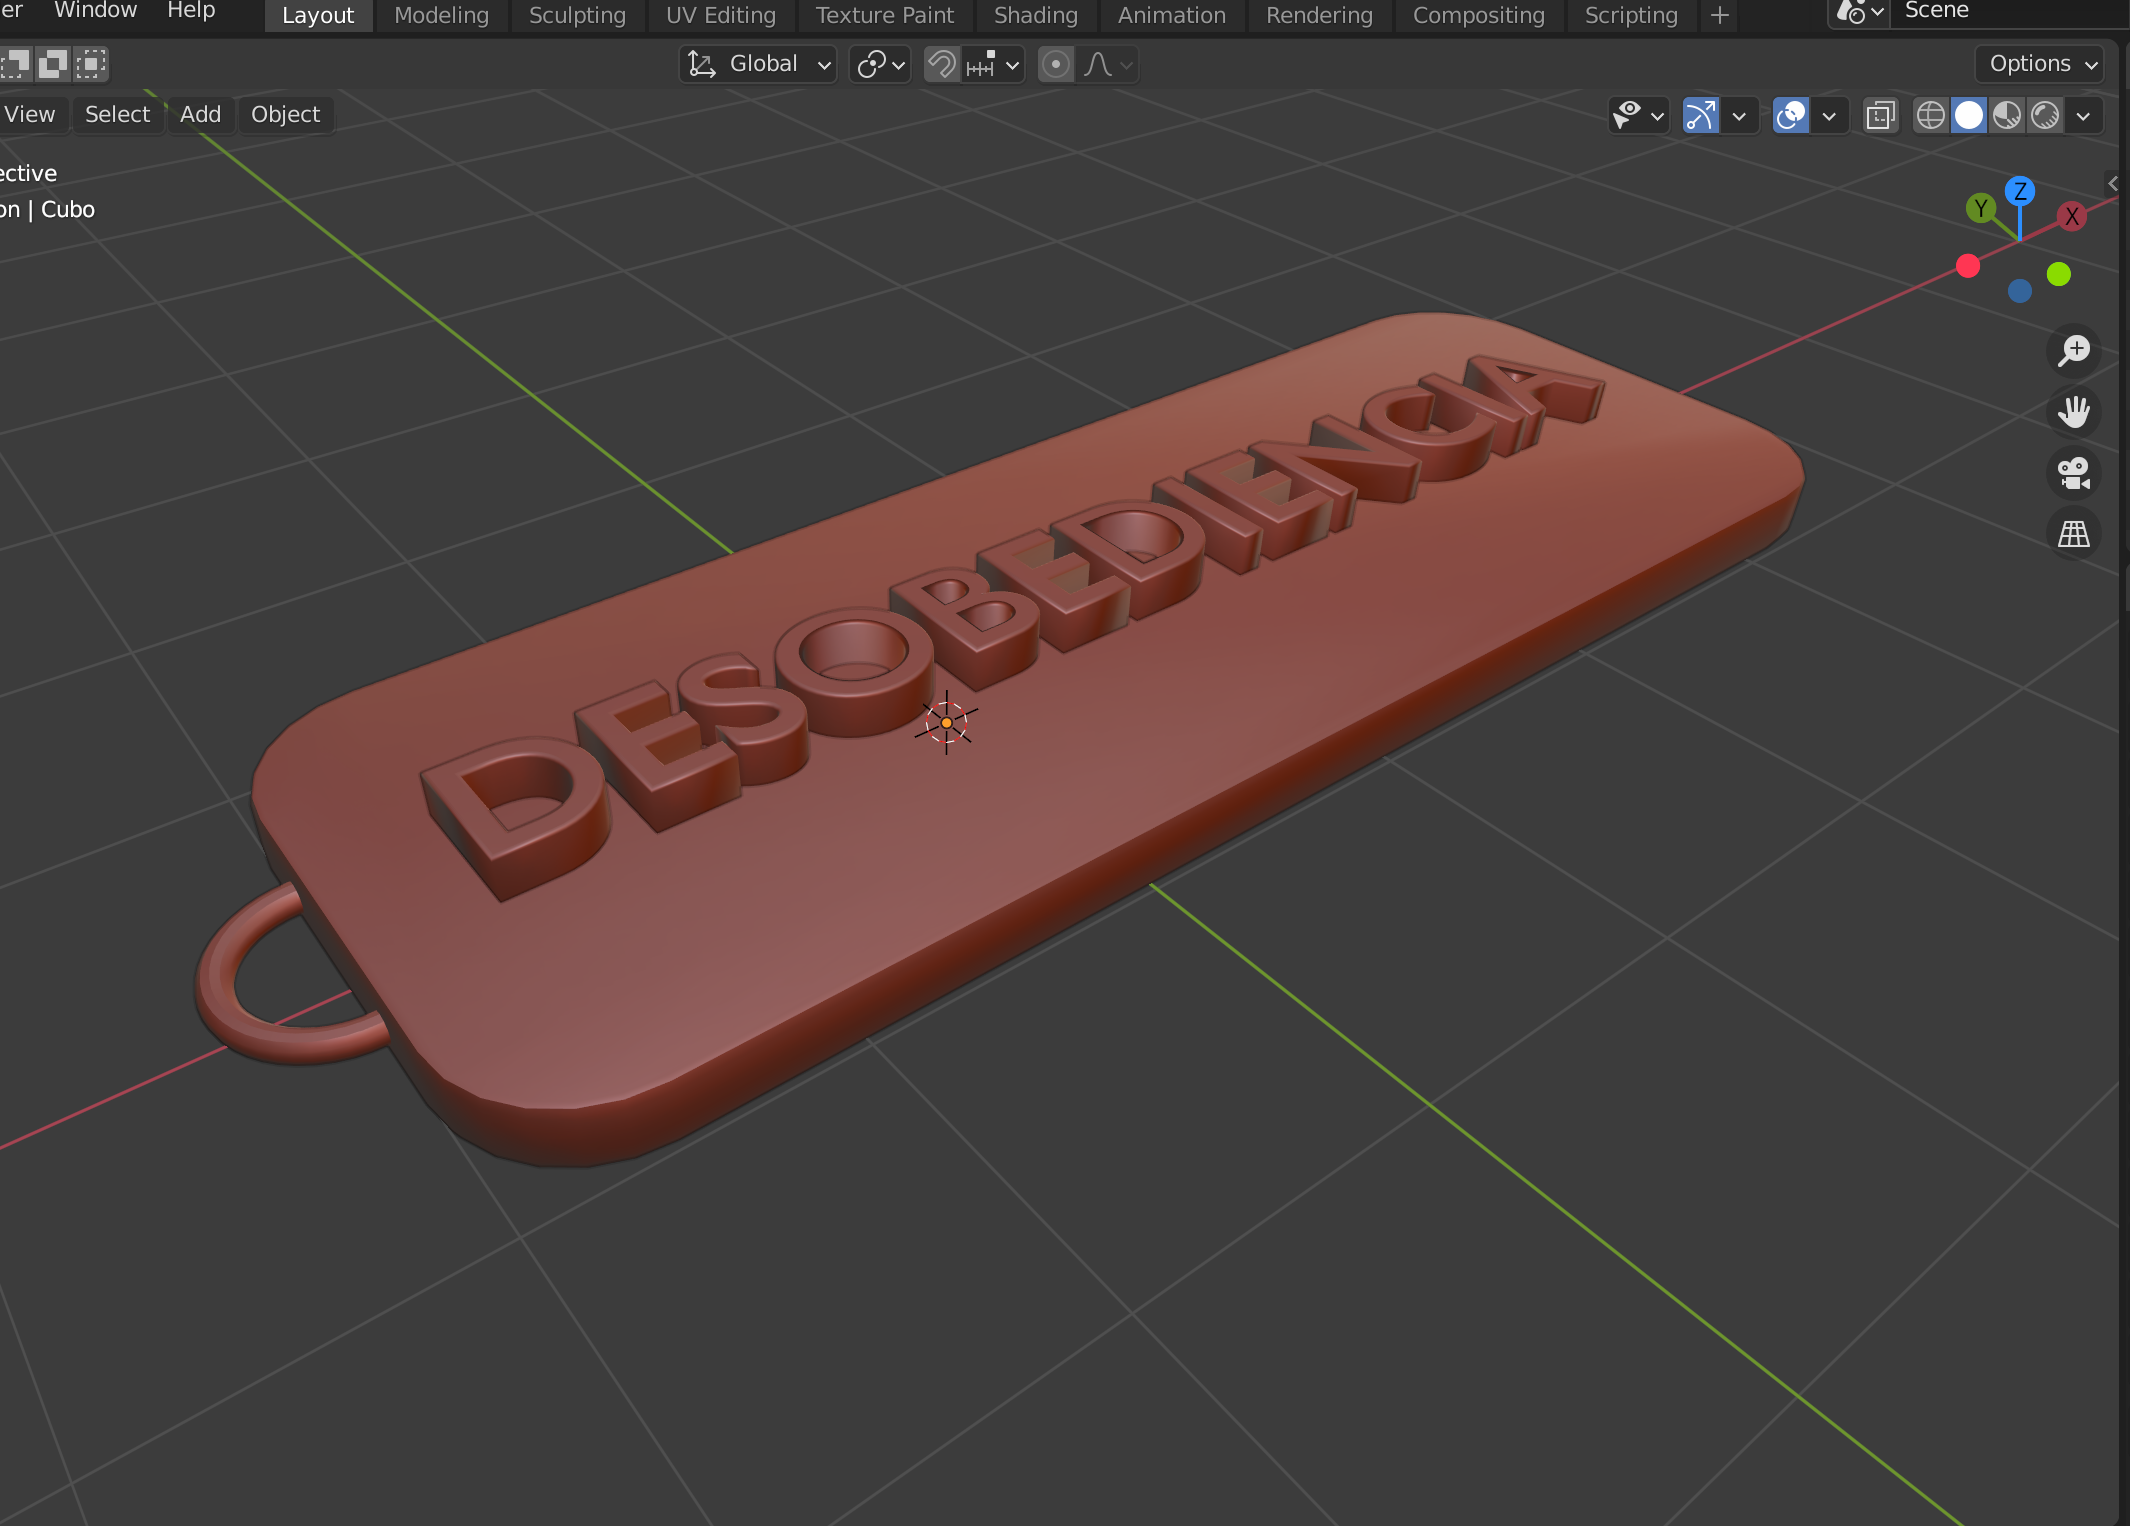Add a new workspace with plus button

[x=1720, y=15]
